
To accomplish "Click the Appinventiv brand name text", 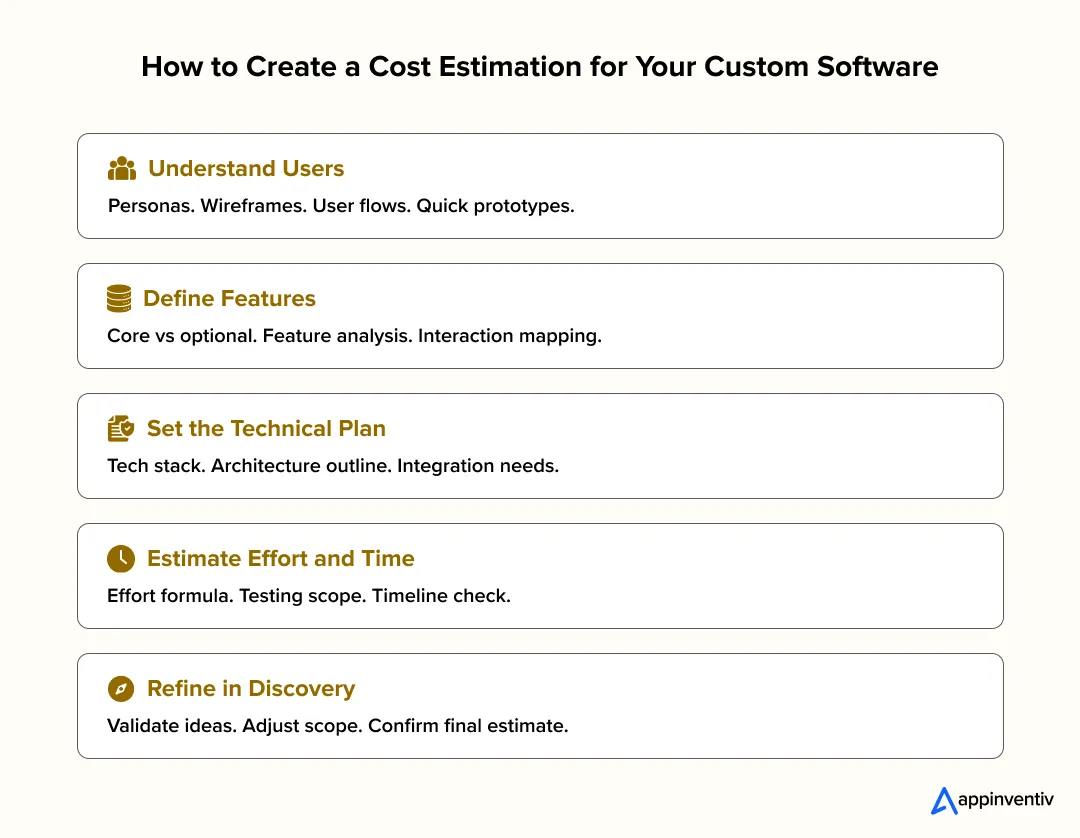I will click(1005, 801).
